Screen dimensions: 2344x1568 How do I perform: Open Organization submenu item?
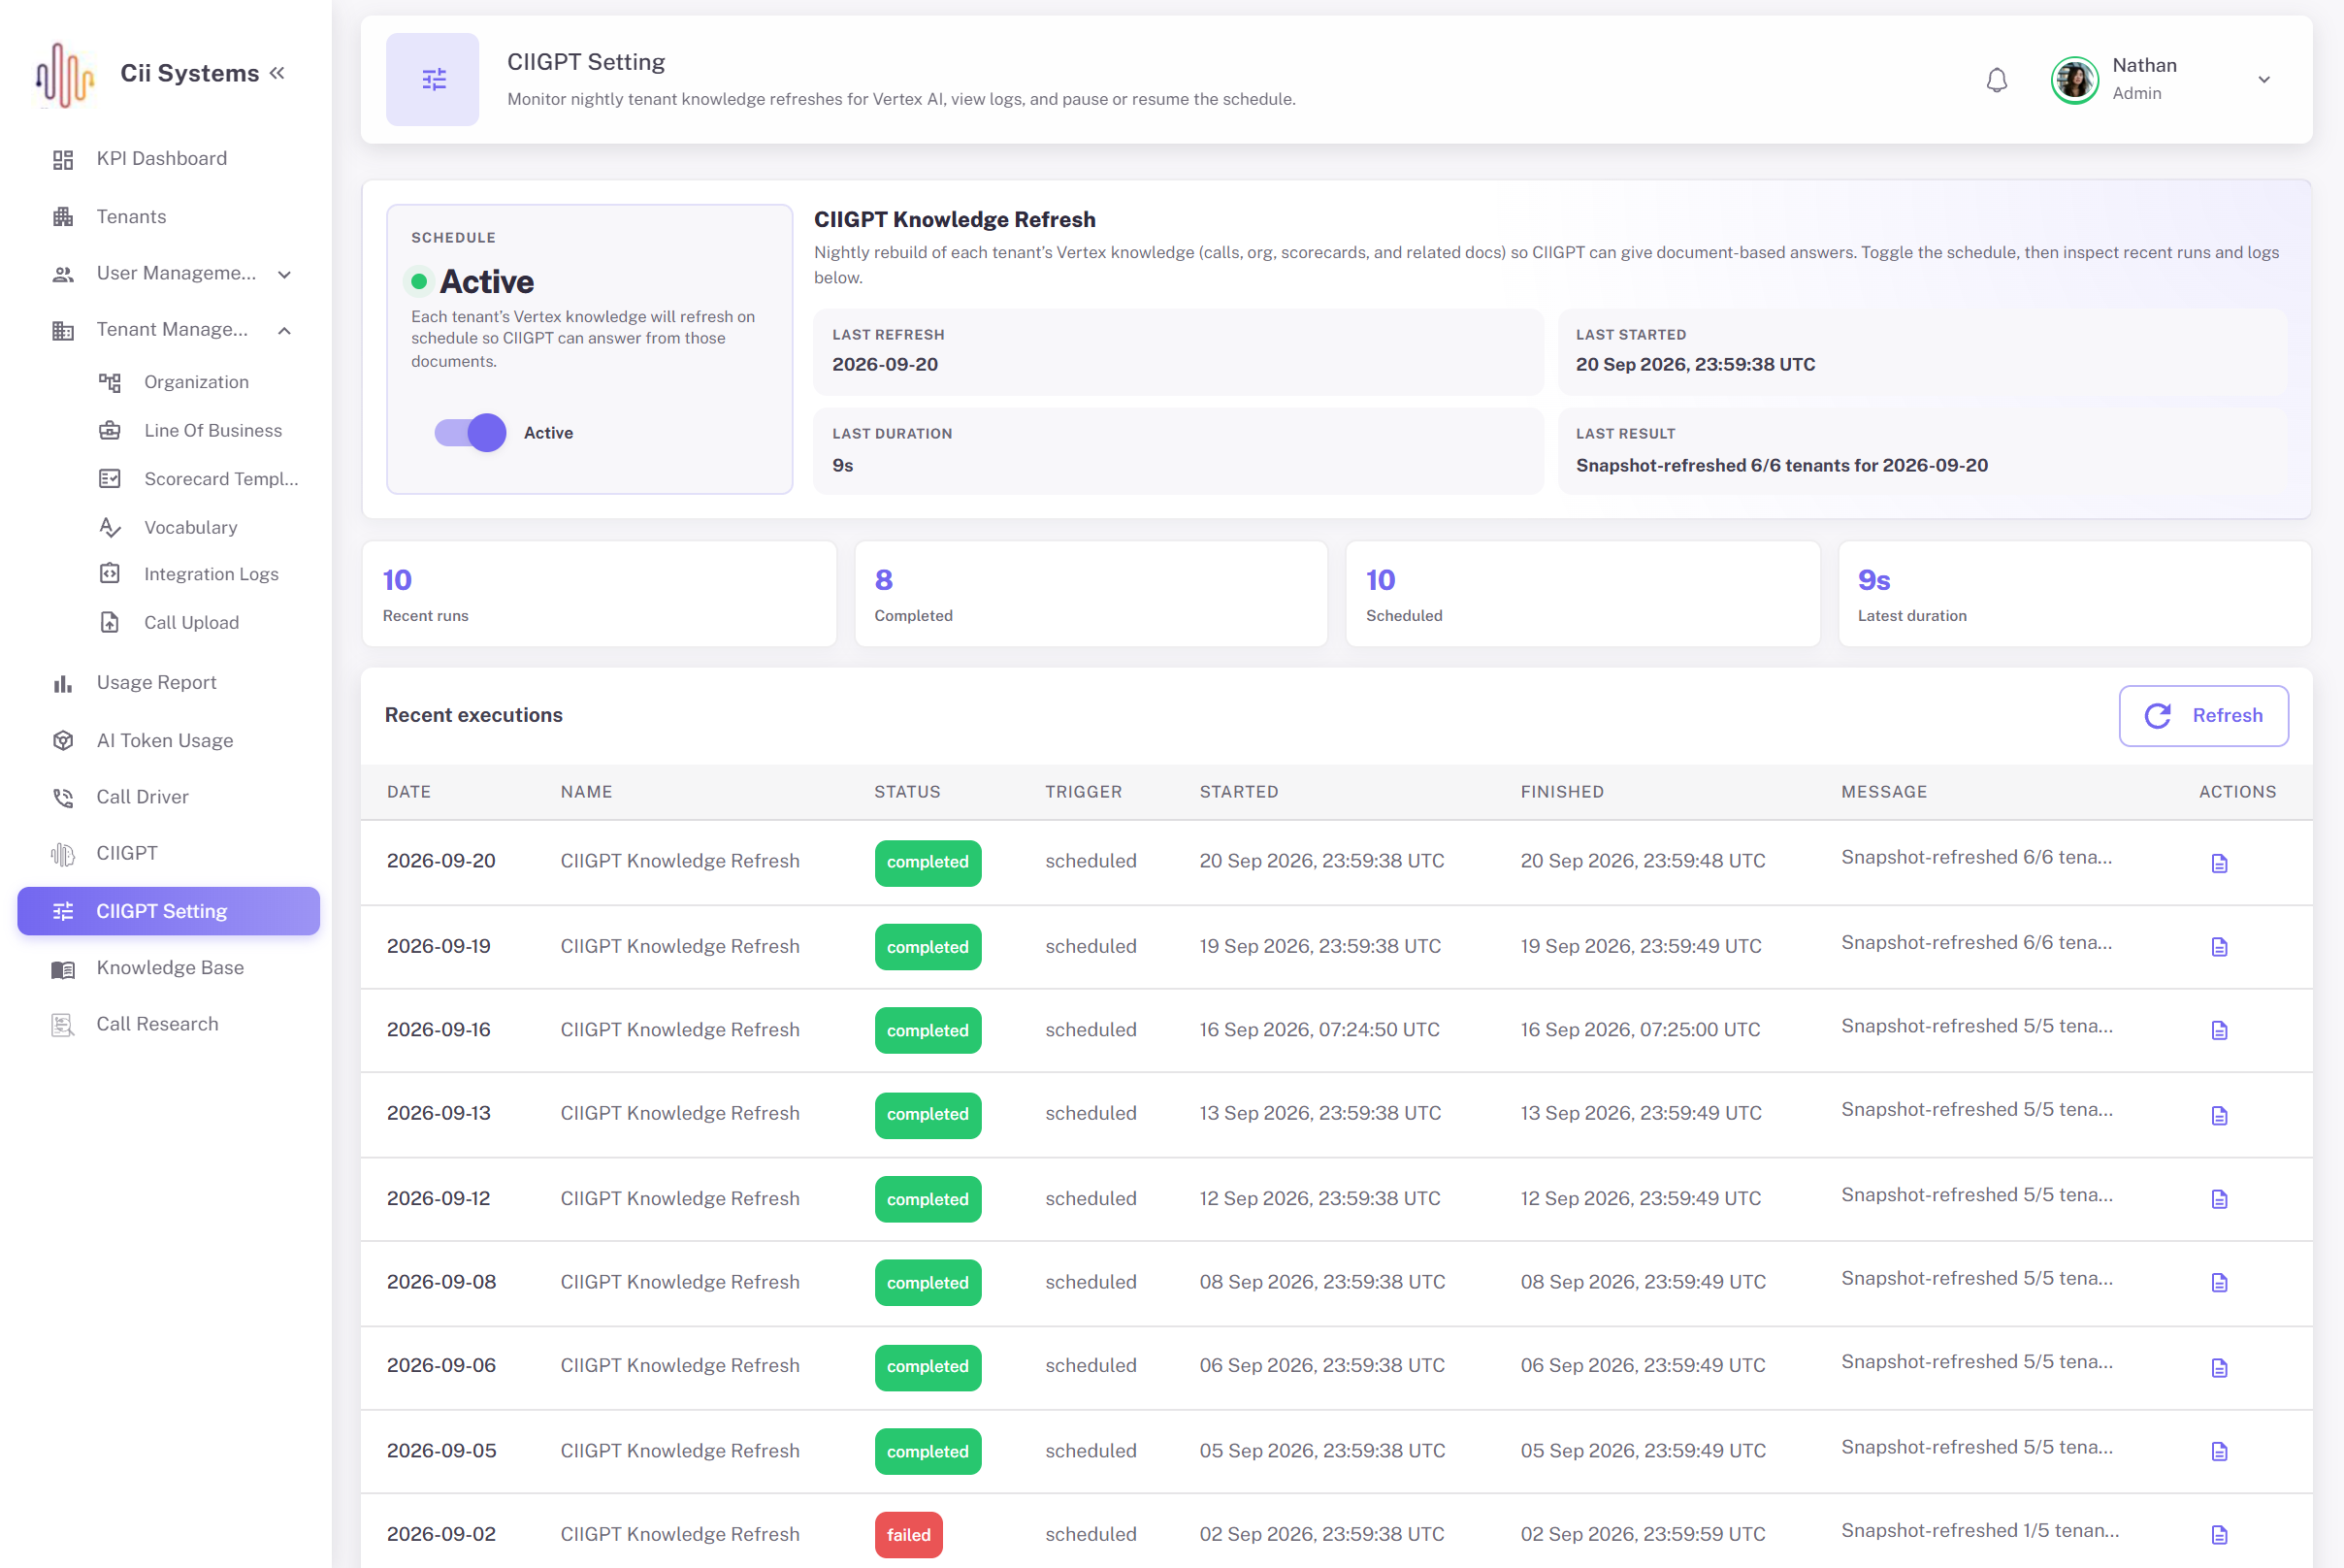click(x=196, y=382)
